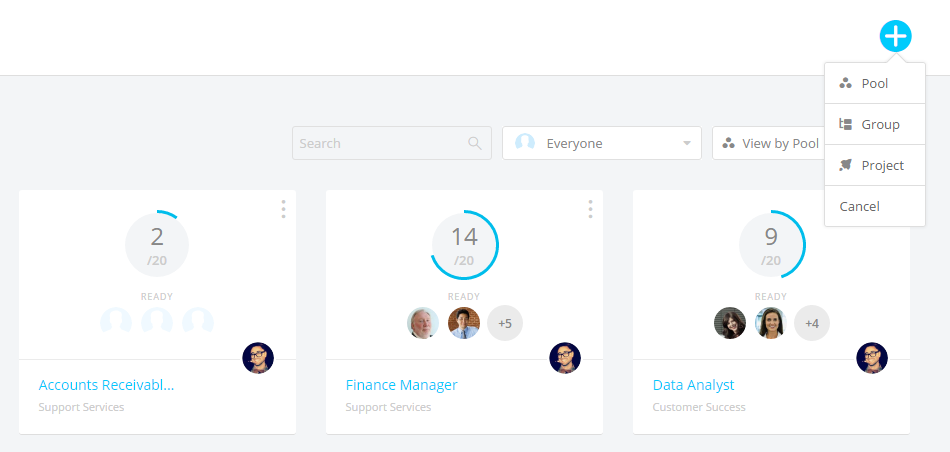Open the Accounts Receivable pool link
The height and width of the screenshot is (452, 950).
click(x=106, y=385)
